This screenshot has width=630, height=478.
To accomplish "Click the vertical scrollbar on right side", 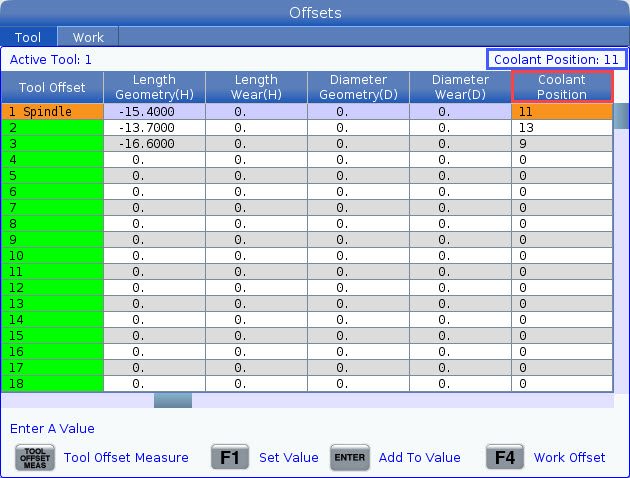I will coord(621,250).
